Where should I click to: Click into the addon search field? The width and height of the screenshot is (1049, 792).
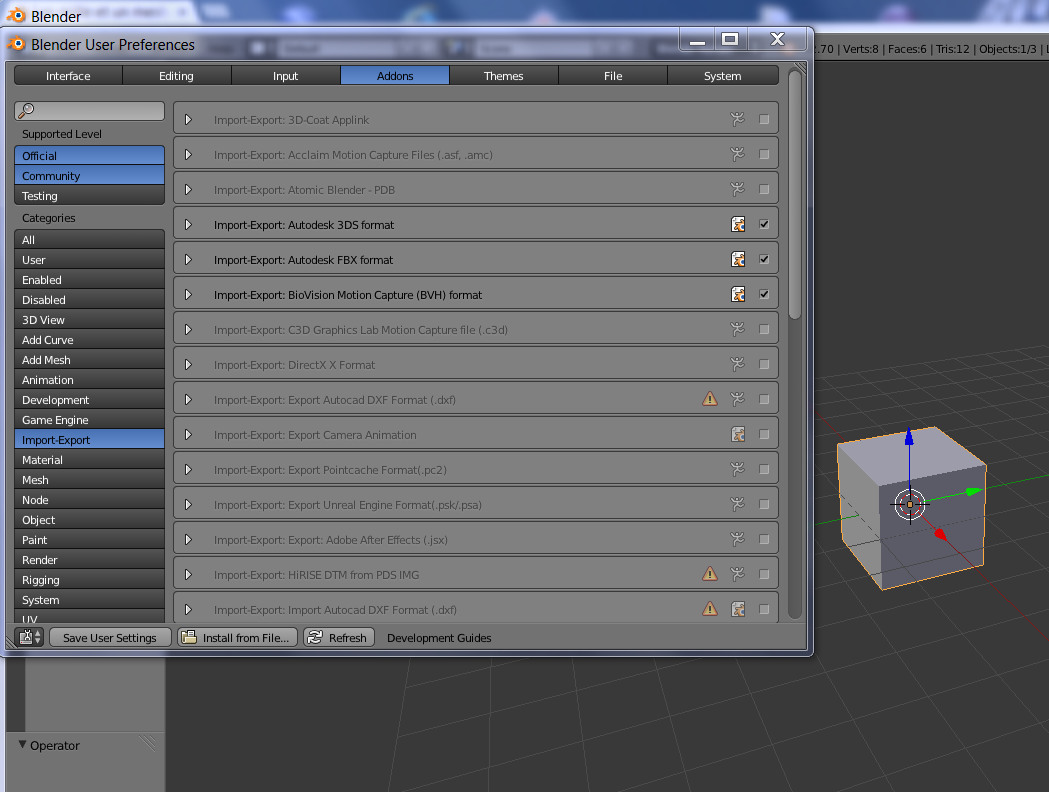(x=90, y=110)
